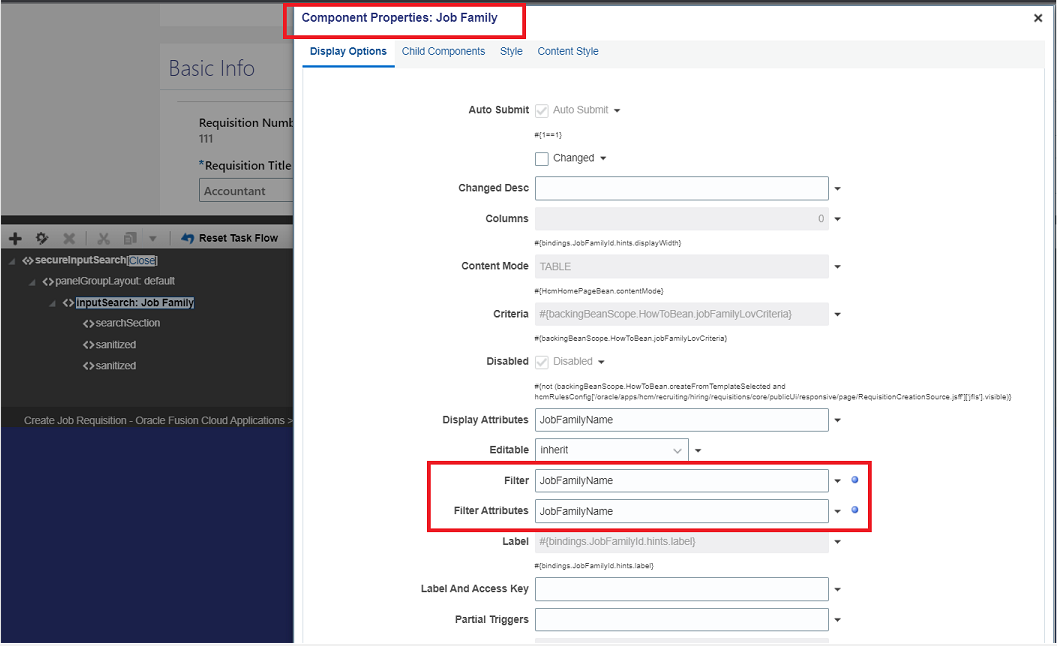Switch to the Child Components tab
The height and width of the screenshot is (646, 1057).
pos(443,50)
